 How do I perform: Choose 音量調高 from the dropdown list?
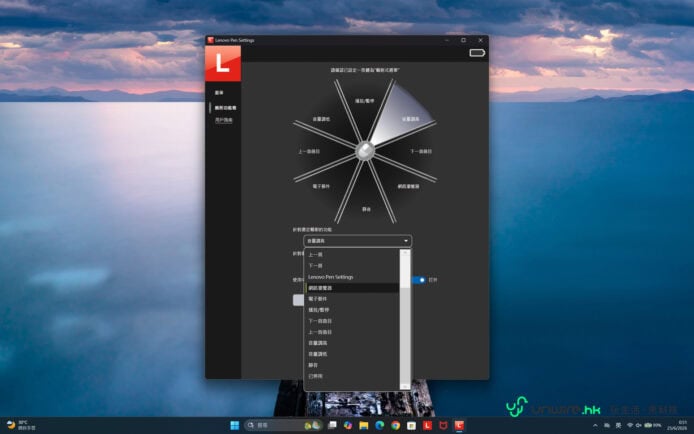[x=351, y=343]
